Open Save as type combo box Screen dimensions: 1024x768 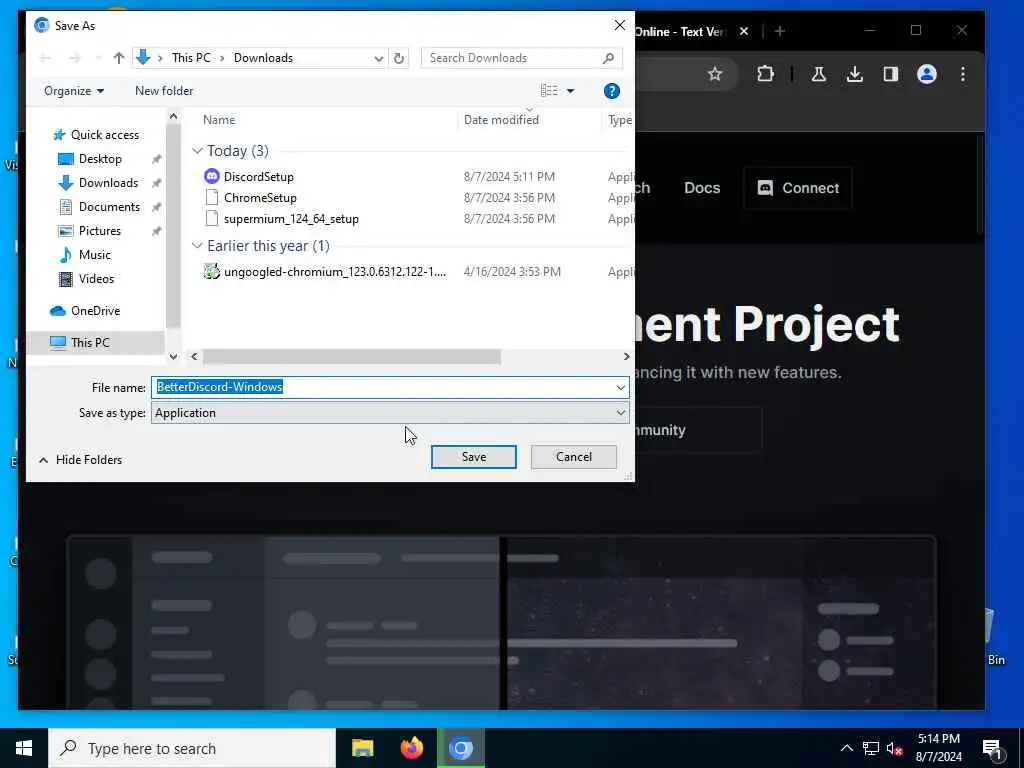(x=390, y=413)
